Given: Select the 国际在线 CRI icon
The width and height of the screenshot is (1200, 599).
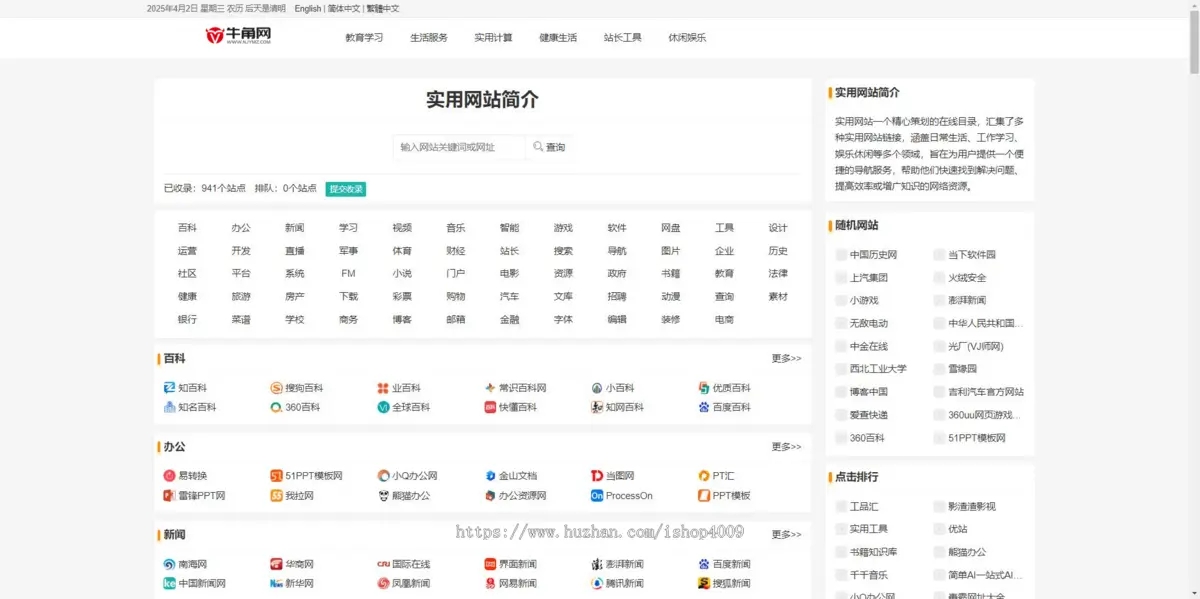Looking at the screenshot, I should pyautogui.click(x=383, y=564).
